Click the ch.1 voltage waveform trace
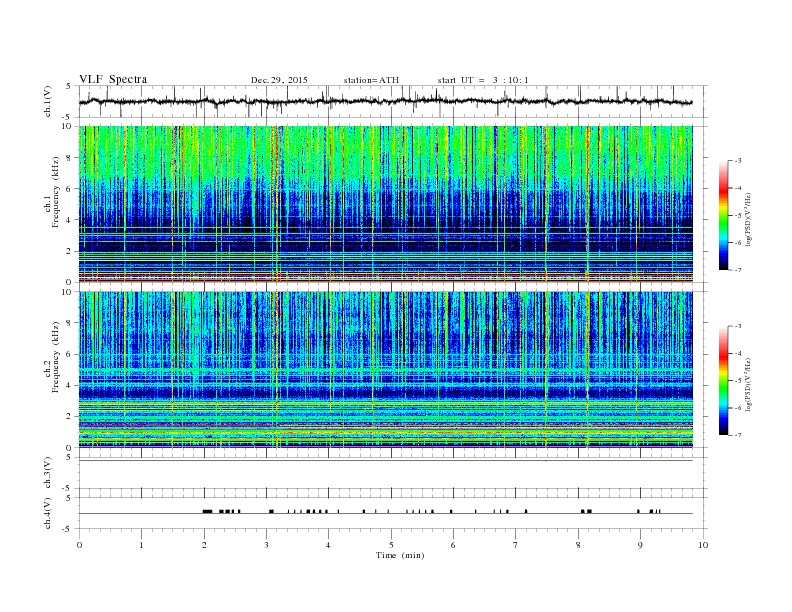 tap(385, 101)
